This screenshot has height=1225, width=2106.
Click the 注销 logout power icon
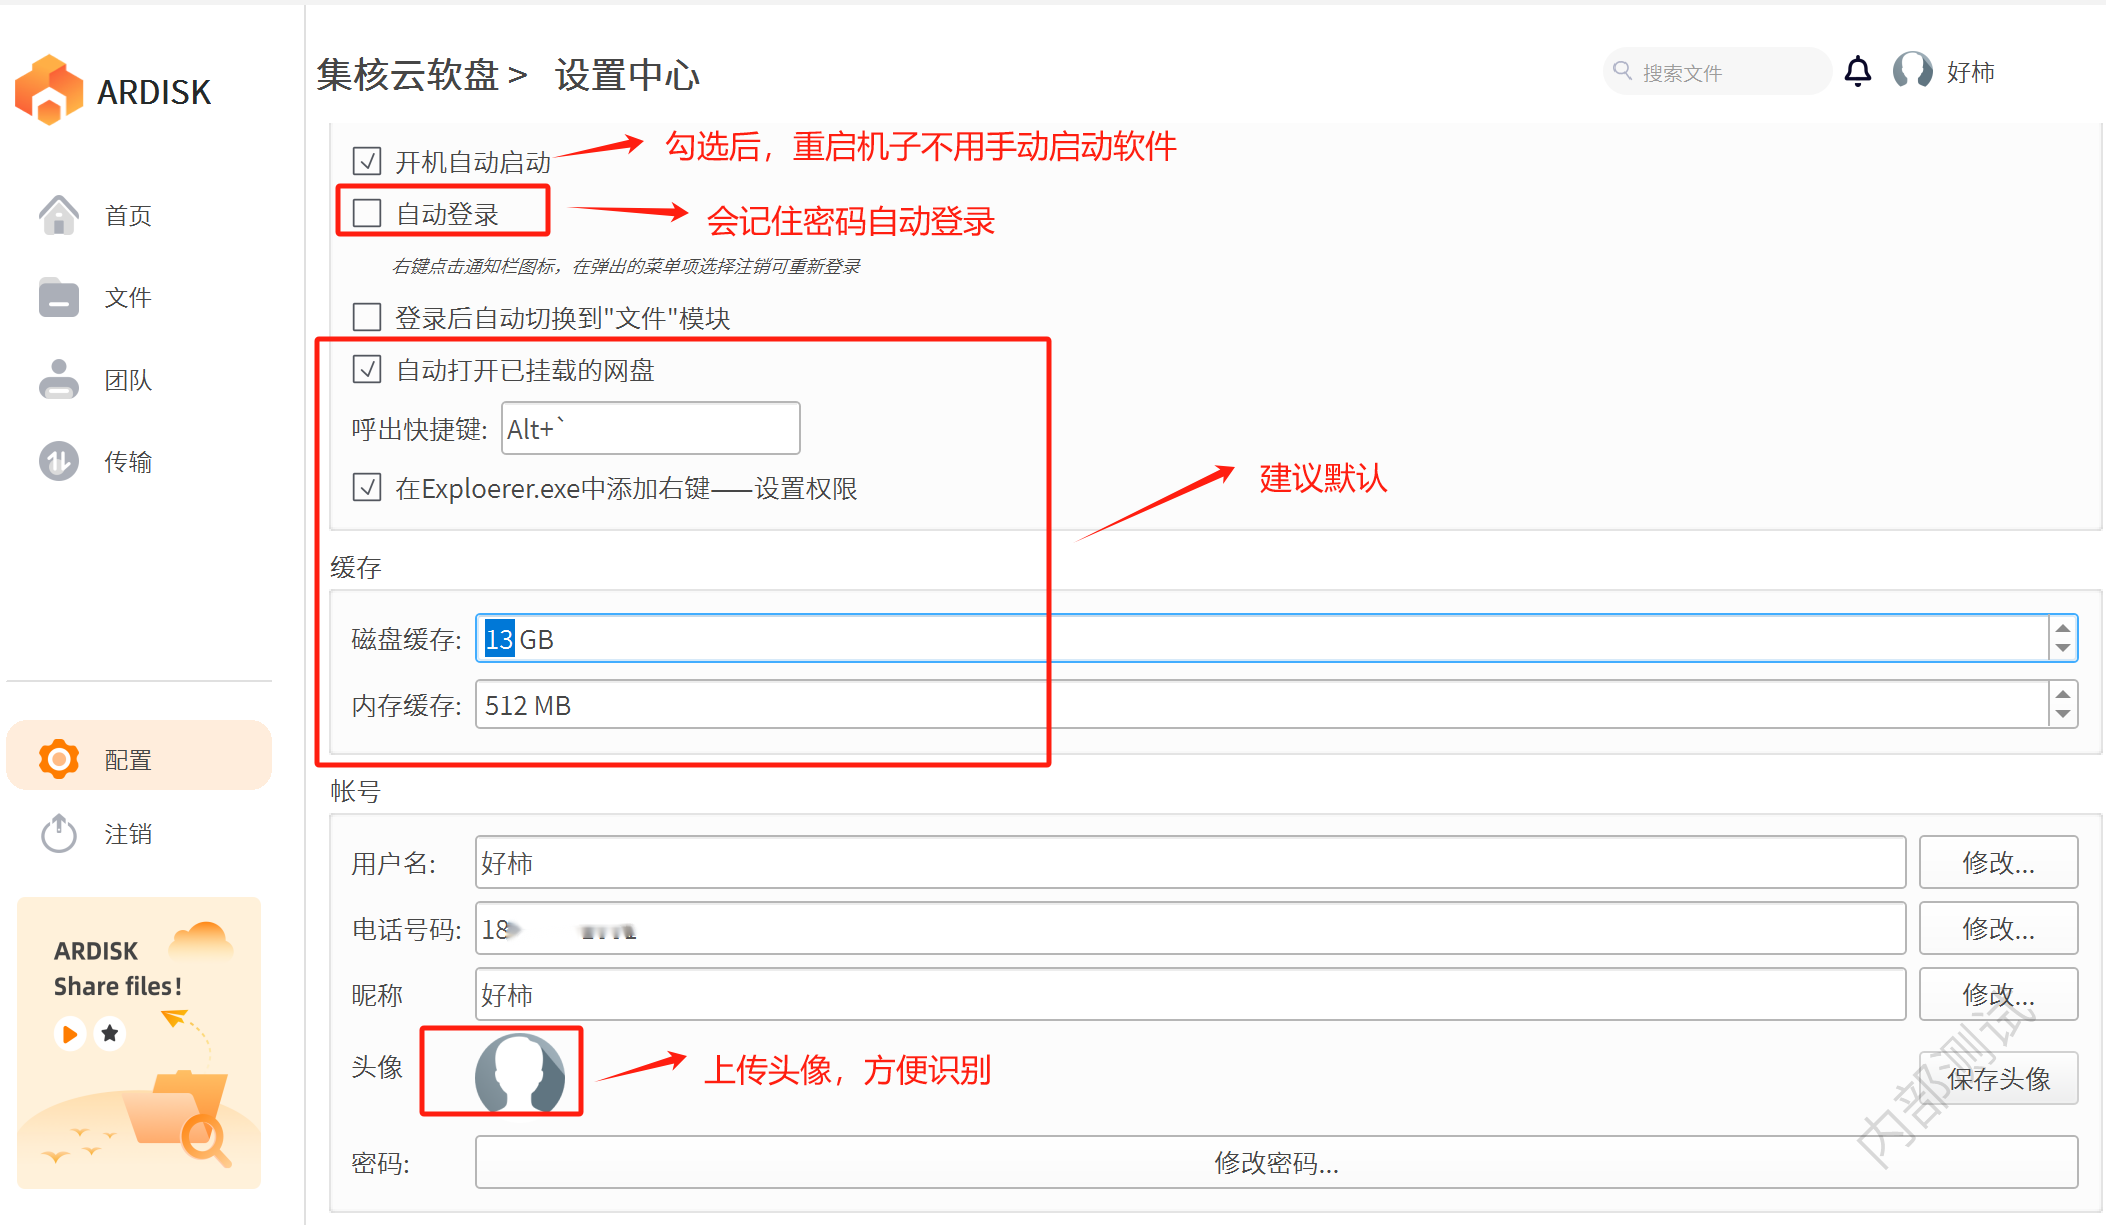(59, 834)
